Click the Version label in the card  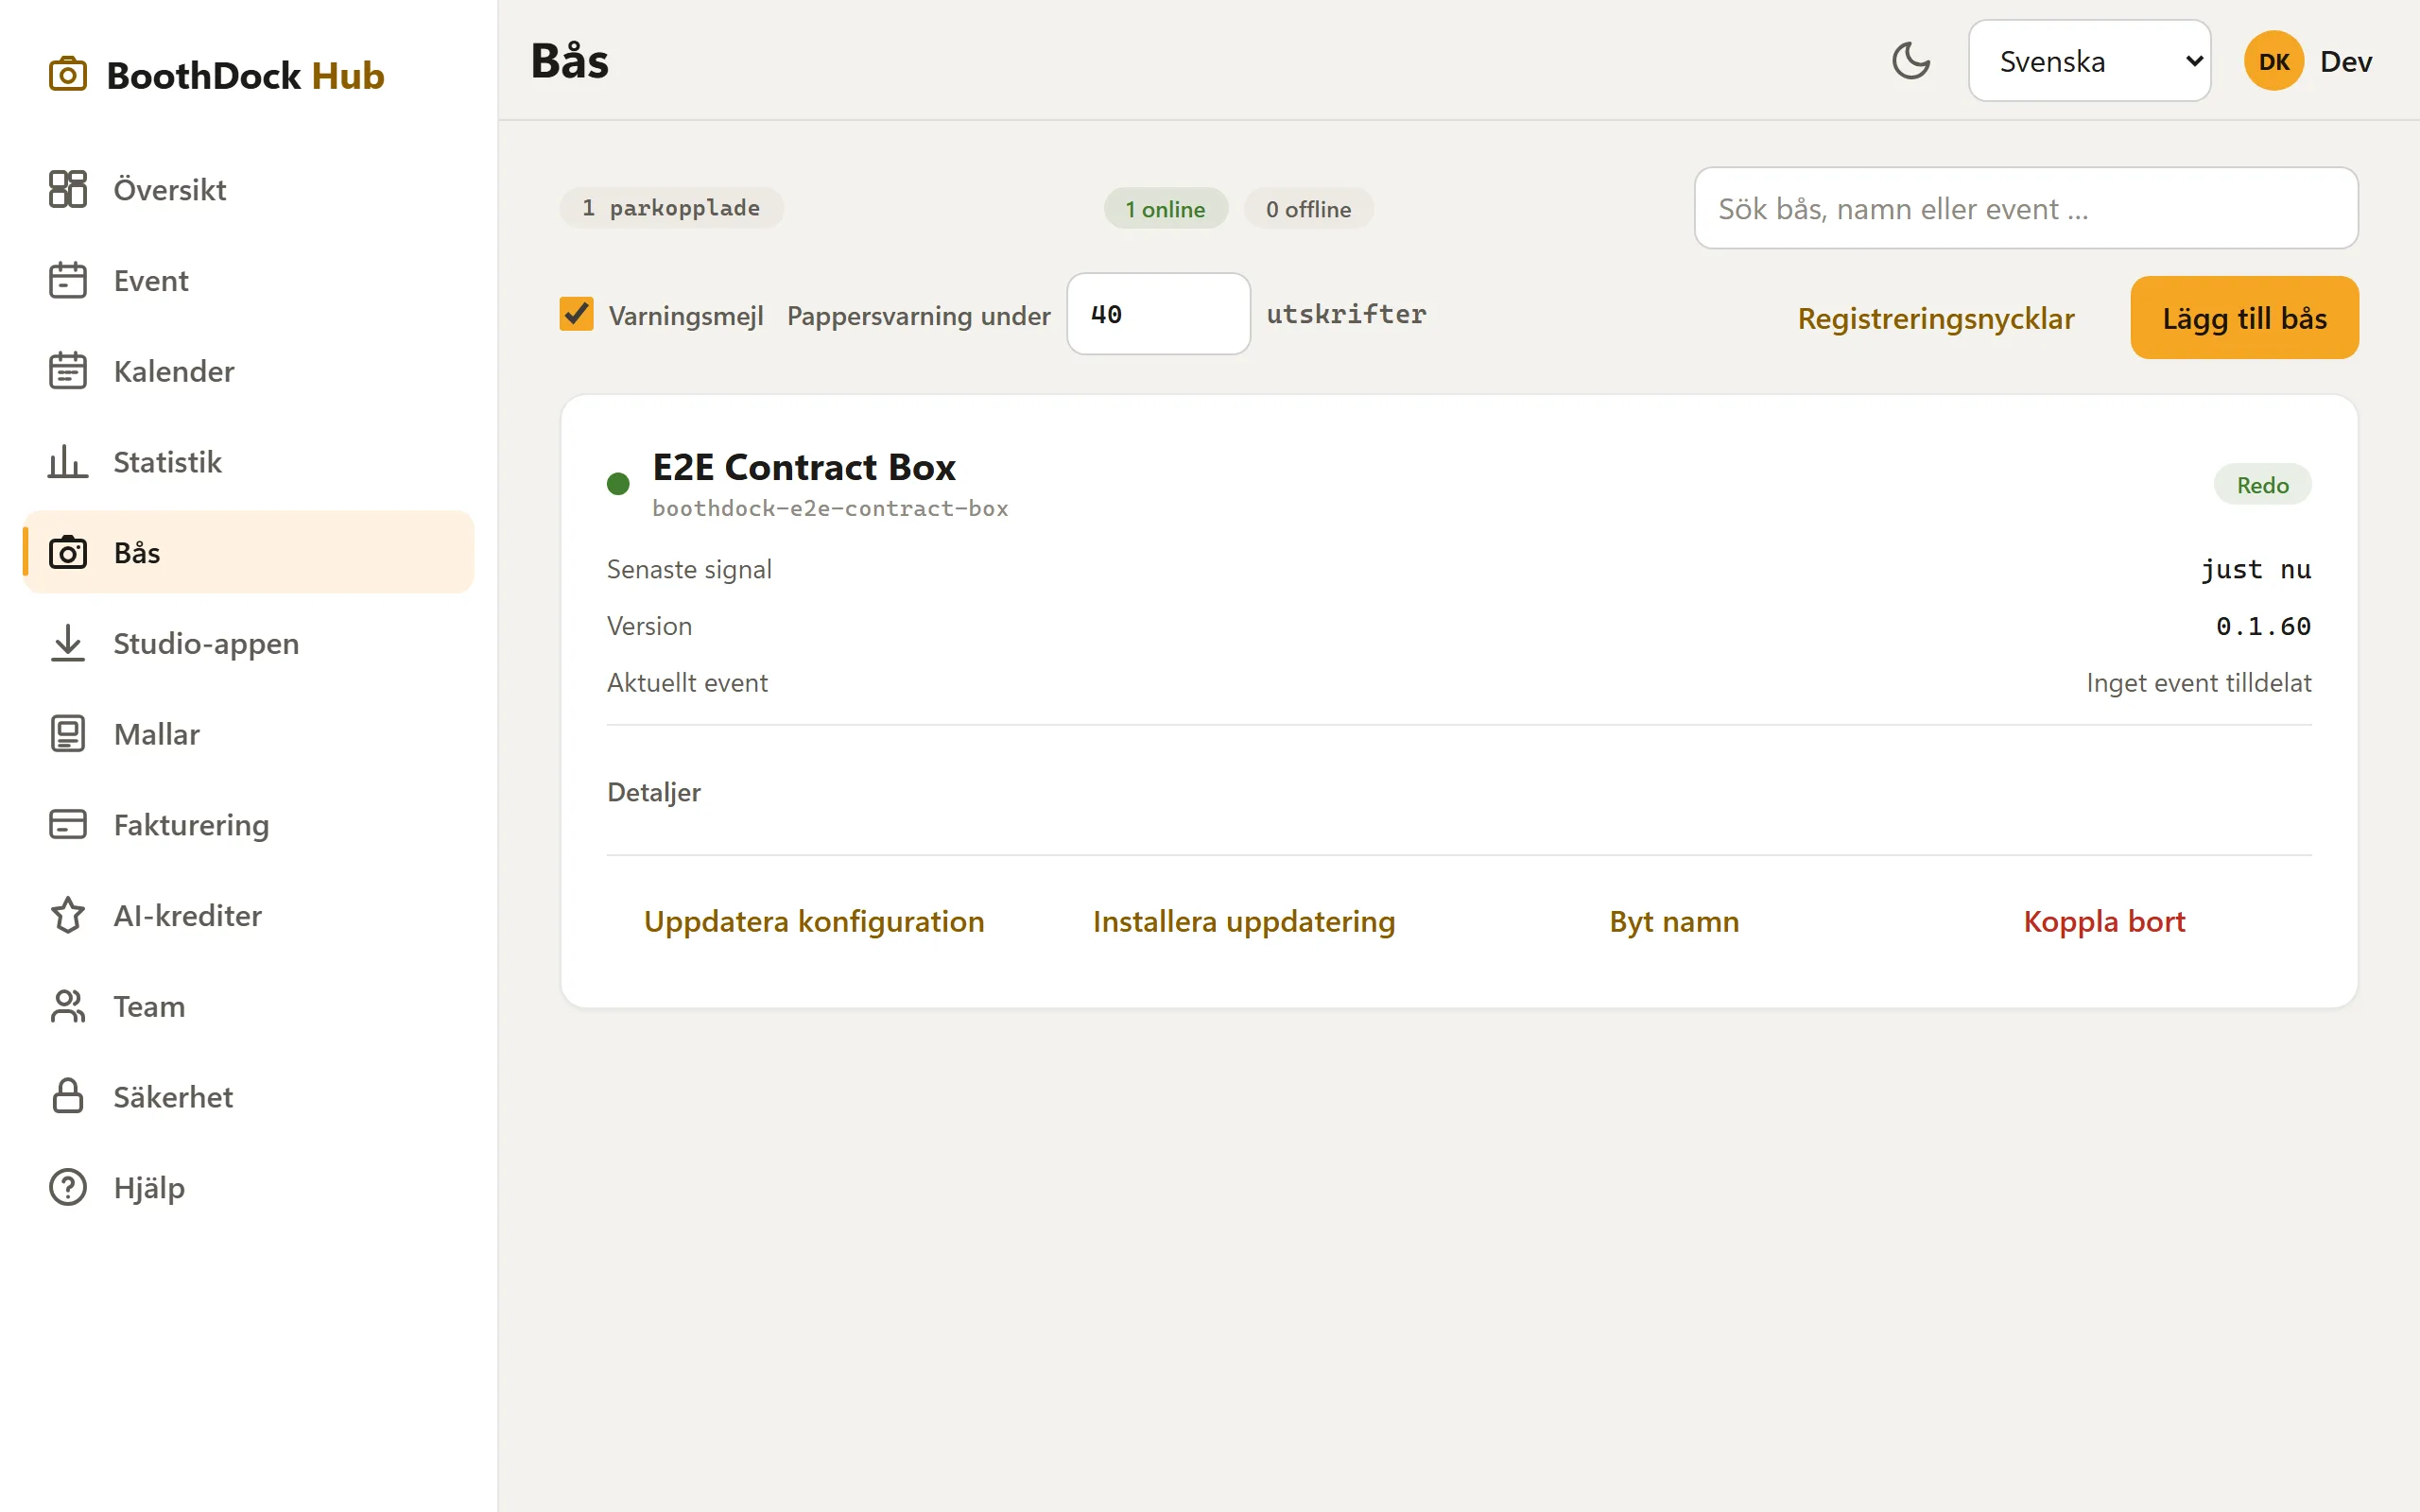pos(649,626)
